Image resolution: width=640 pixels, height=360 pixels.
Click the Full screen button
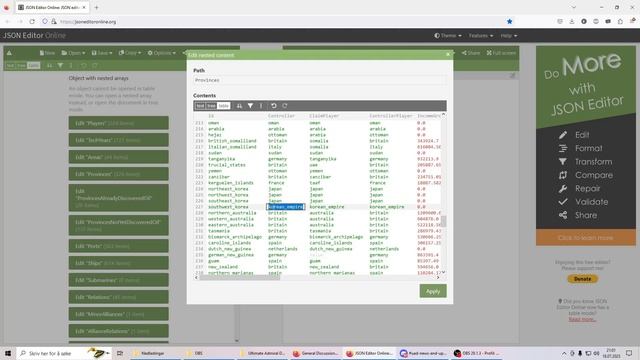(x=501, y=53)
